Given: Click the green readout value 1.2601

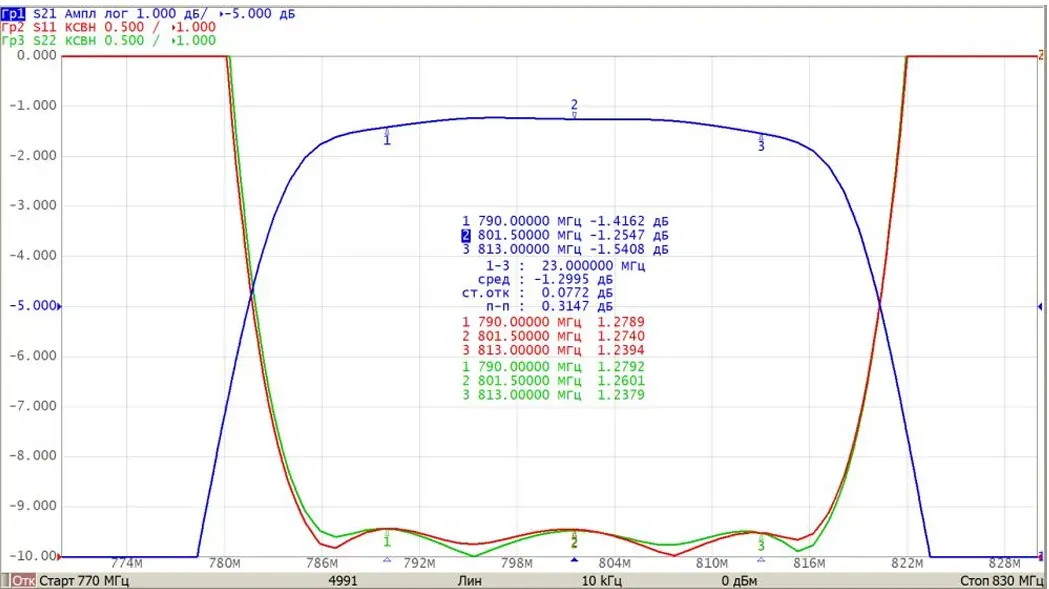Looking at the screenshot, I should (x=621, y=381).
